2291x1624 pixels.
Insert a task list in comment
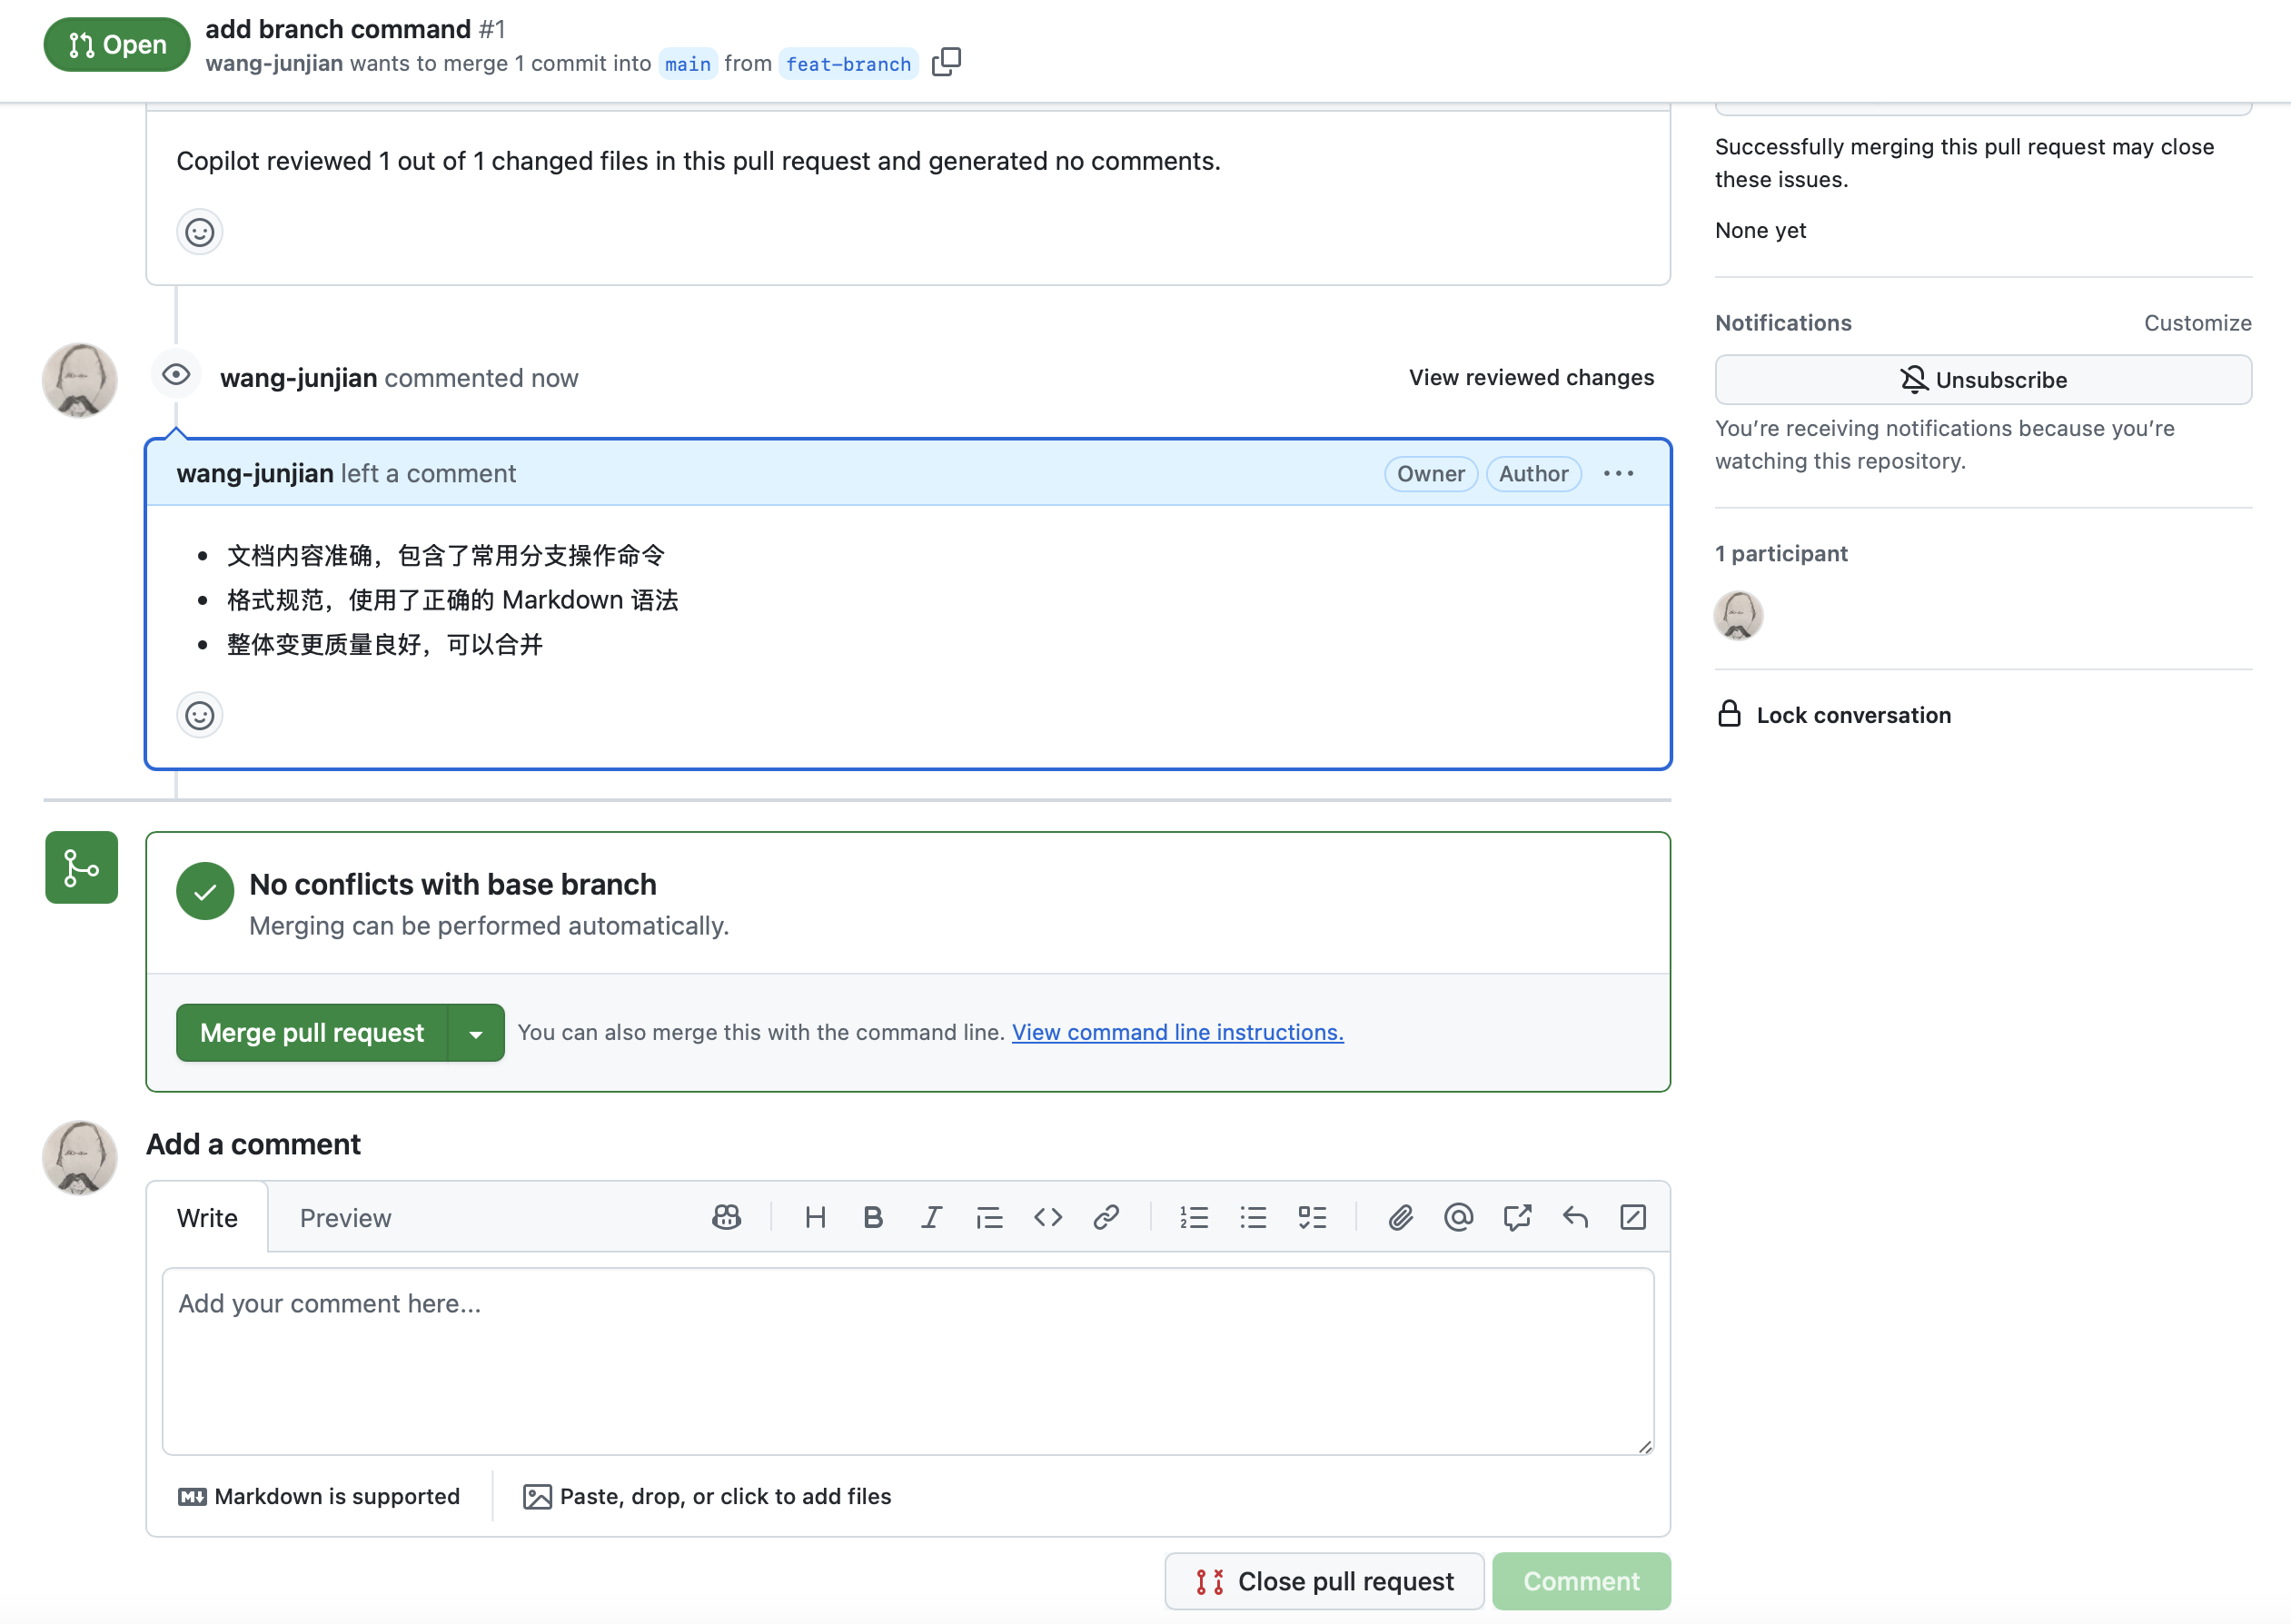[1312, 1217]
